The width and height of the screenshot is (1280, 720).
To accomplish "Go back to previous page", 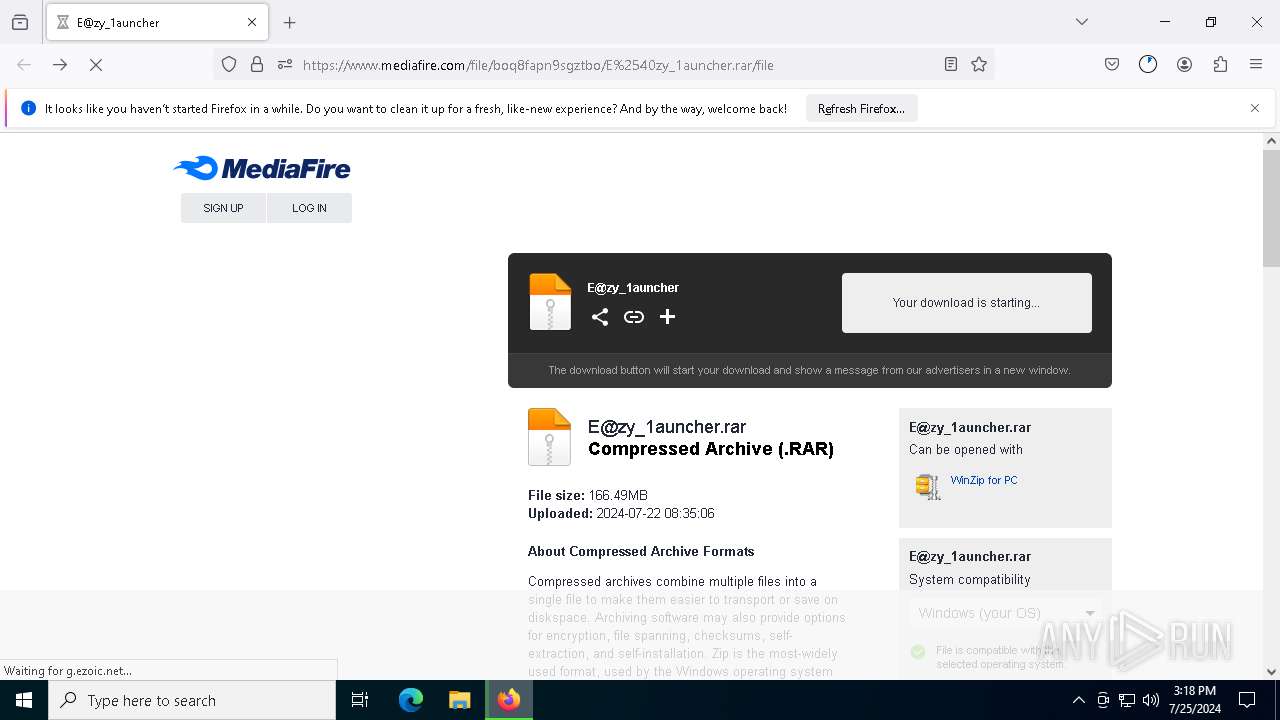I will tap(24, 64).
